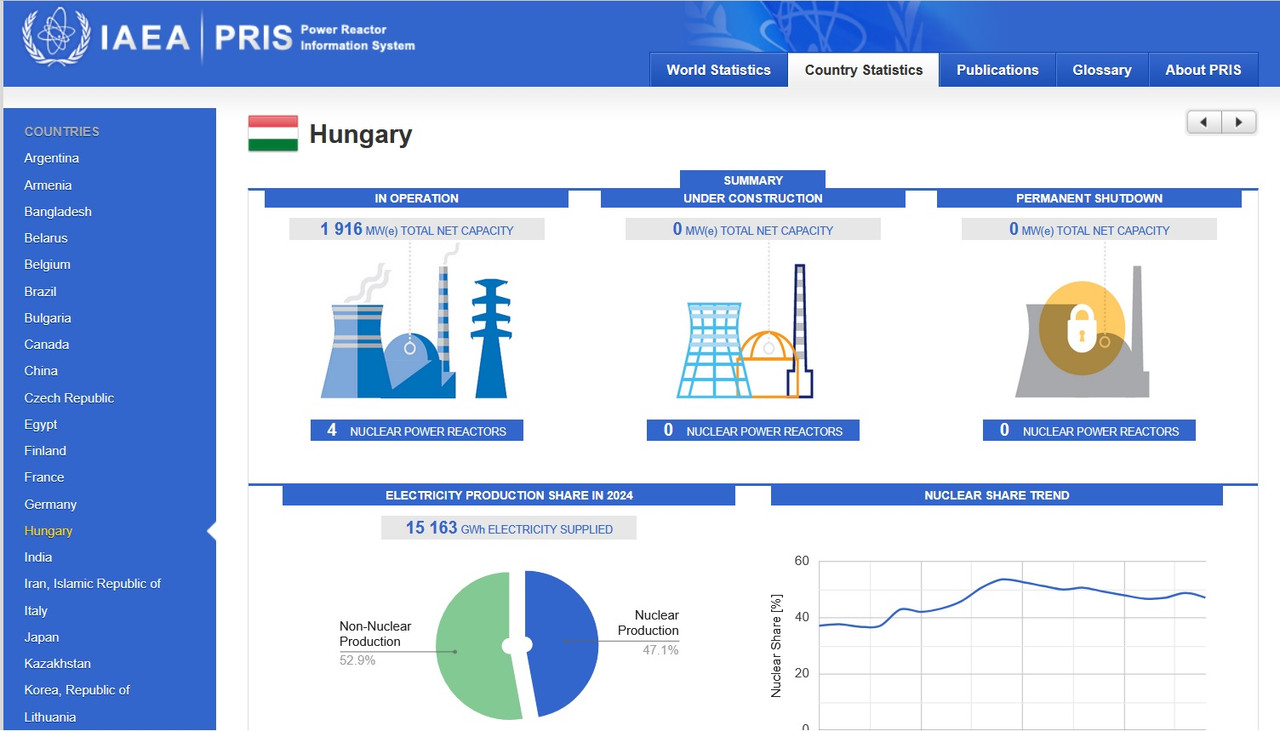Click the 47.1% nuclear share label
The width and height of the screenshot is (1280, 731).
click(x=660, y=650)
